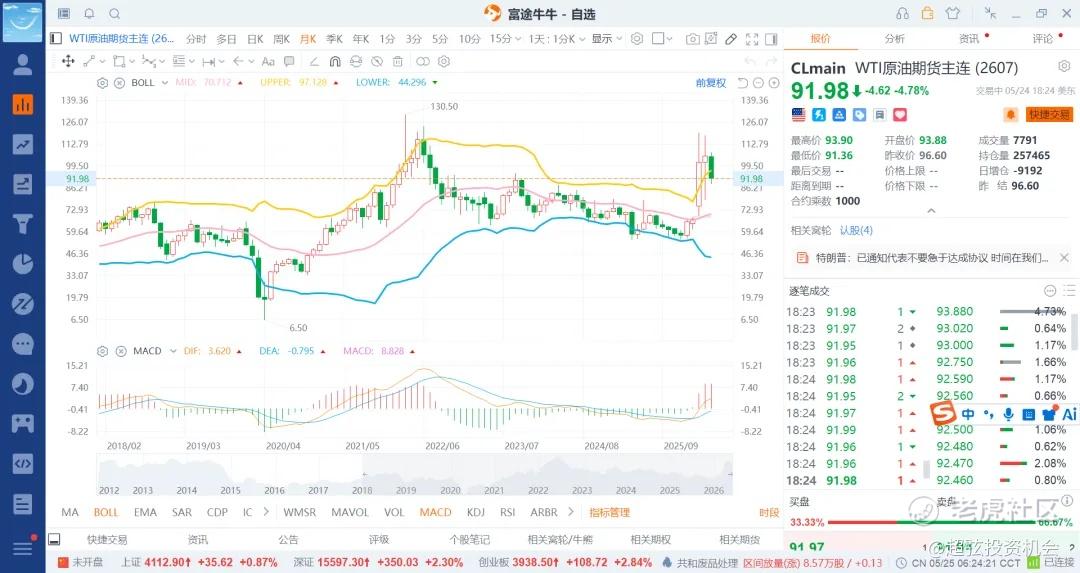Add to favorites with the pink heart icon

[x=900, y=114]
